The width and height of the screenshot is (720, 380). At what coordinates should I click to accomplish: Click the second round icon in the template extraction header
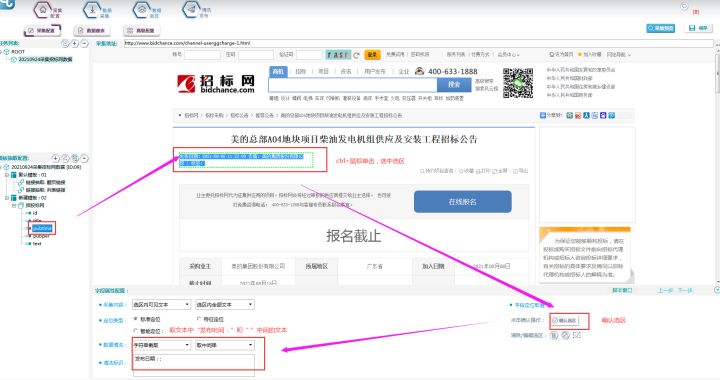click(x=65, y=158)
